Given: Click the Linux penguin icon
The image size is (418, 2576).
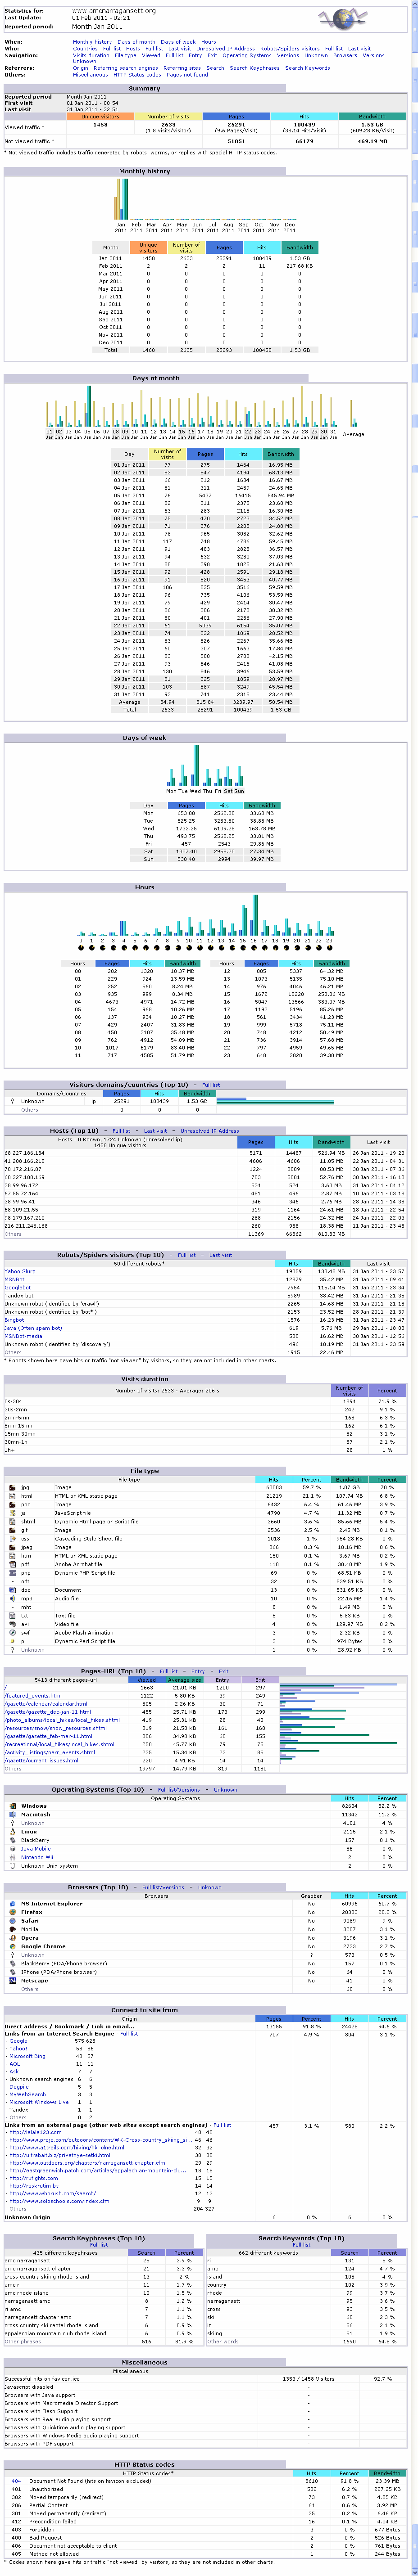Looking at the screenshot, I should (12, 1831).
